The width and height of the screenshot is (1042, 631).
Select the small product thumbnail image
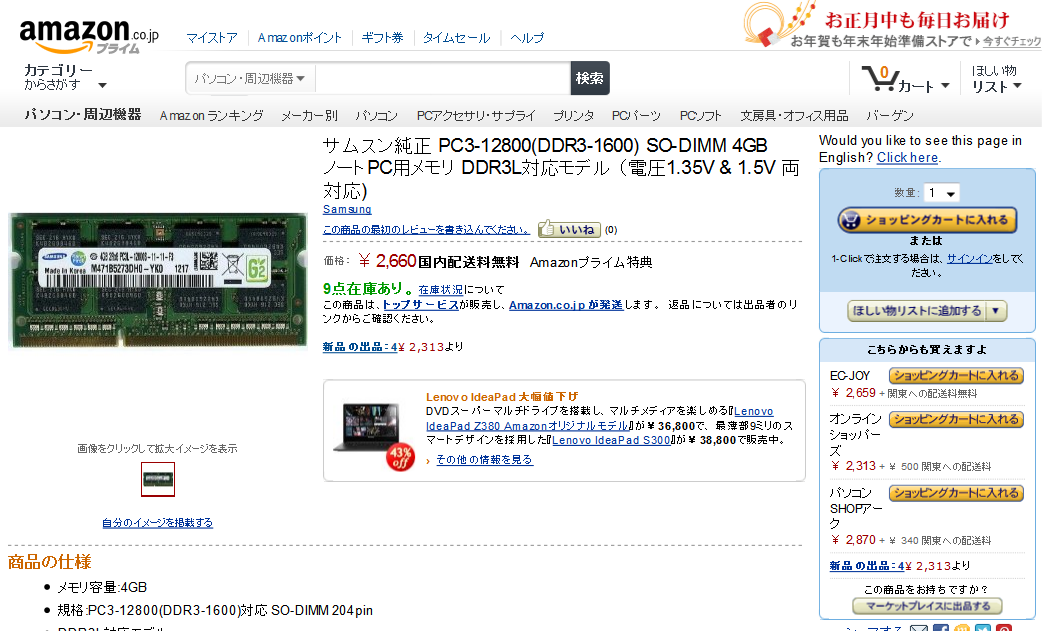coord(158,480)
